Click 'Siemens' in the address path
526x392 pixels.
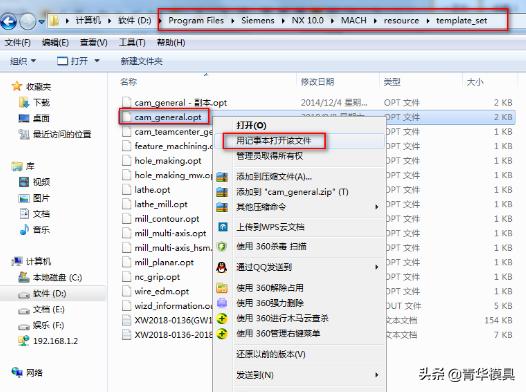[x=258, y=20]
